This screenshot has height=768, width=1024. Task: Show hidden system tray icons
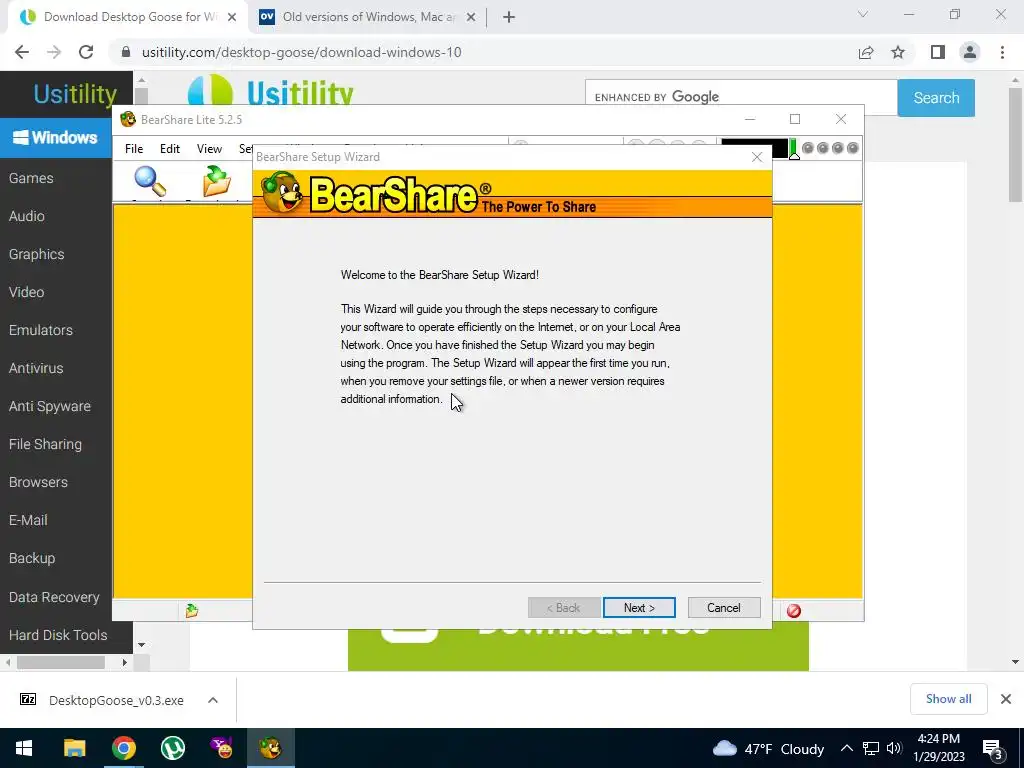pyautogui.click(x=846, y=748)
